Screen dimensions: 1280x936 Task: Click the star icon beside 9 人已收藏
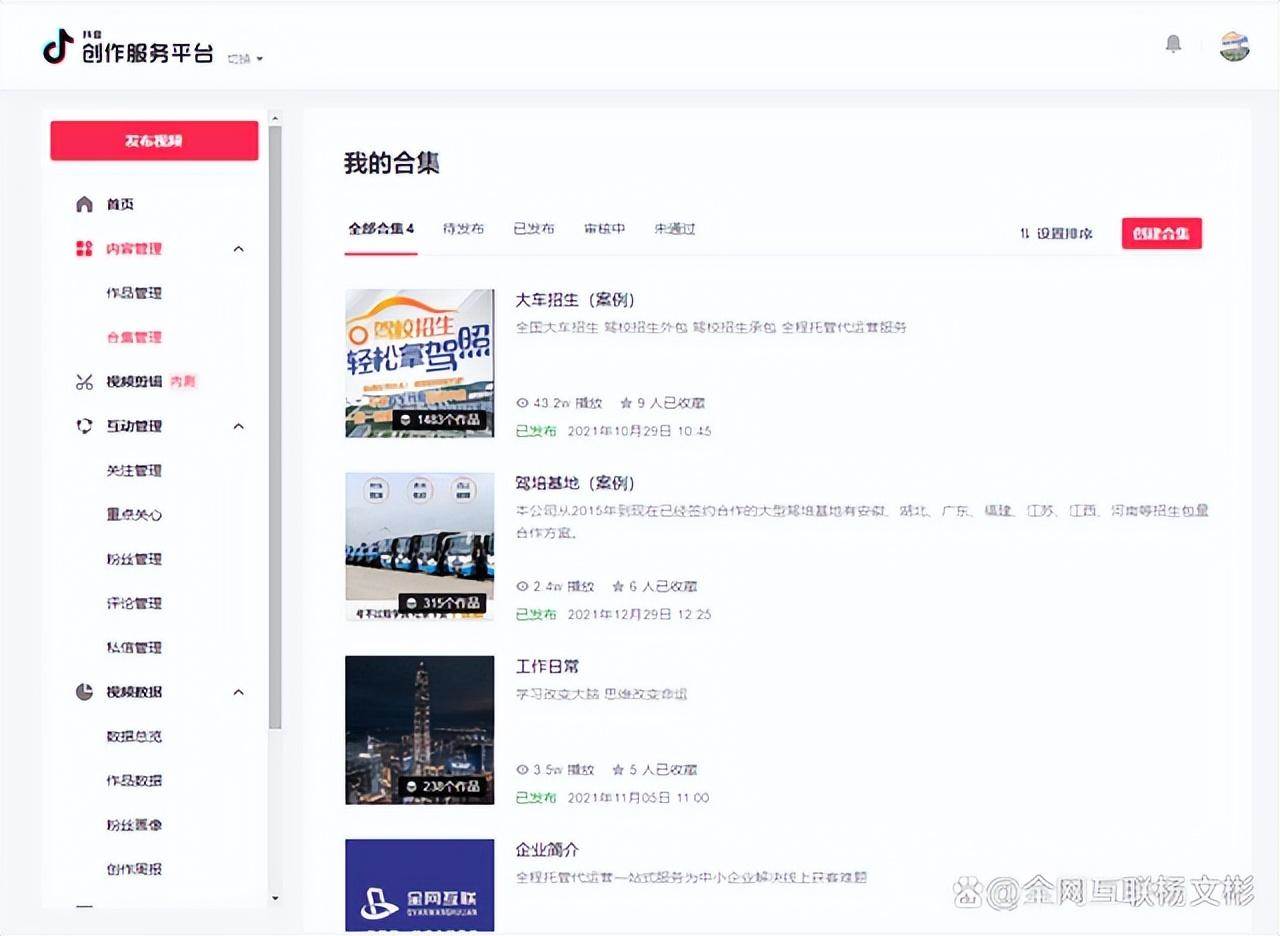point(626,403)
